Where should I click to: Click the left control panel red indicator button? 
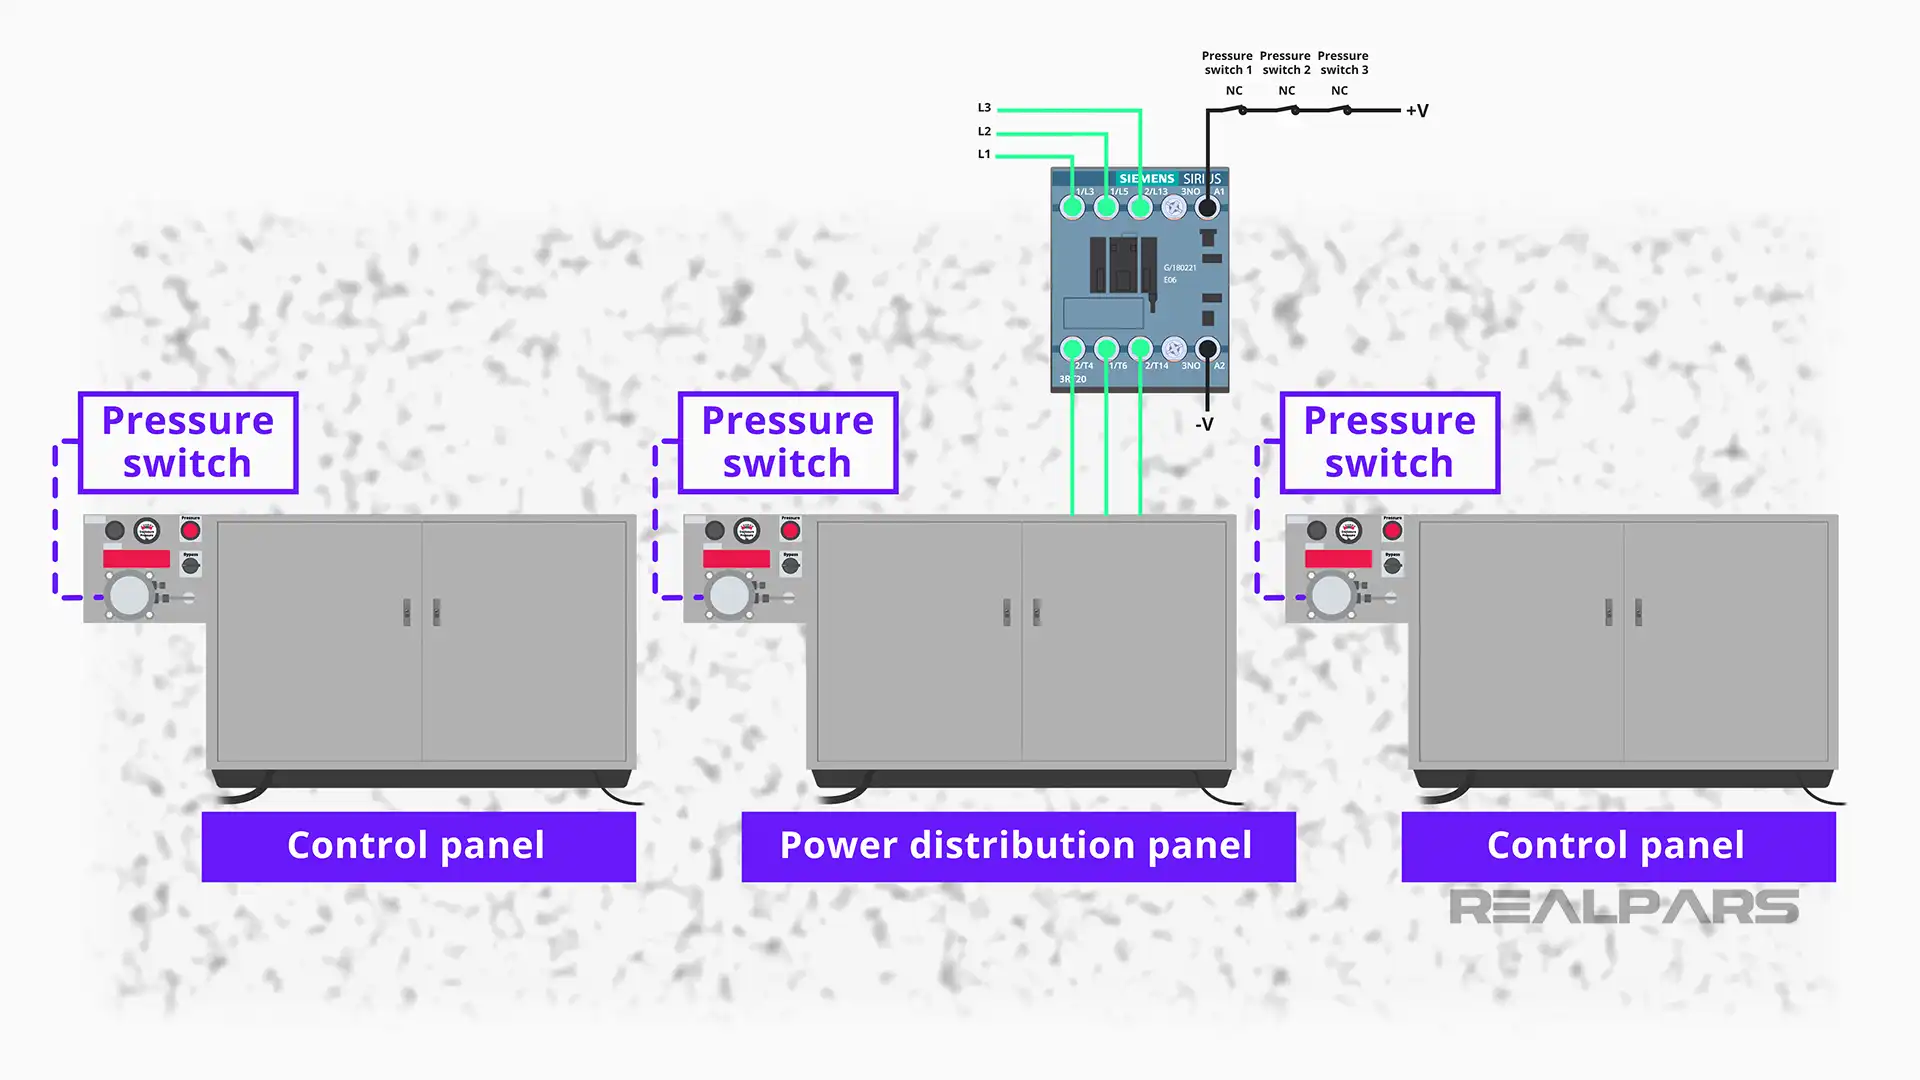coord(190,529)
